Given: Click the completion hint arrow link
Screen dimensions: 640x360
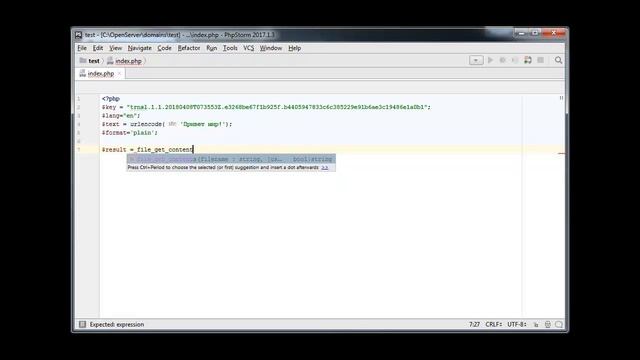Looking at the screenshot, I should [324, 168].
